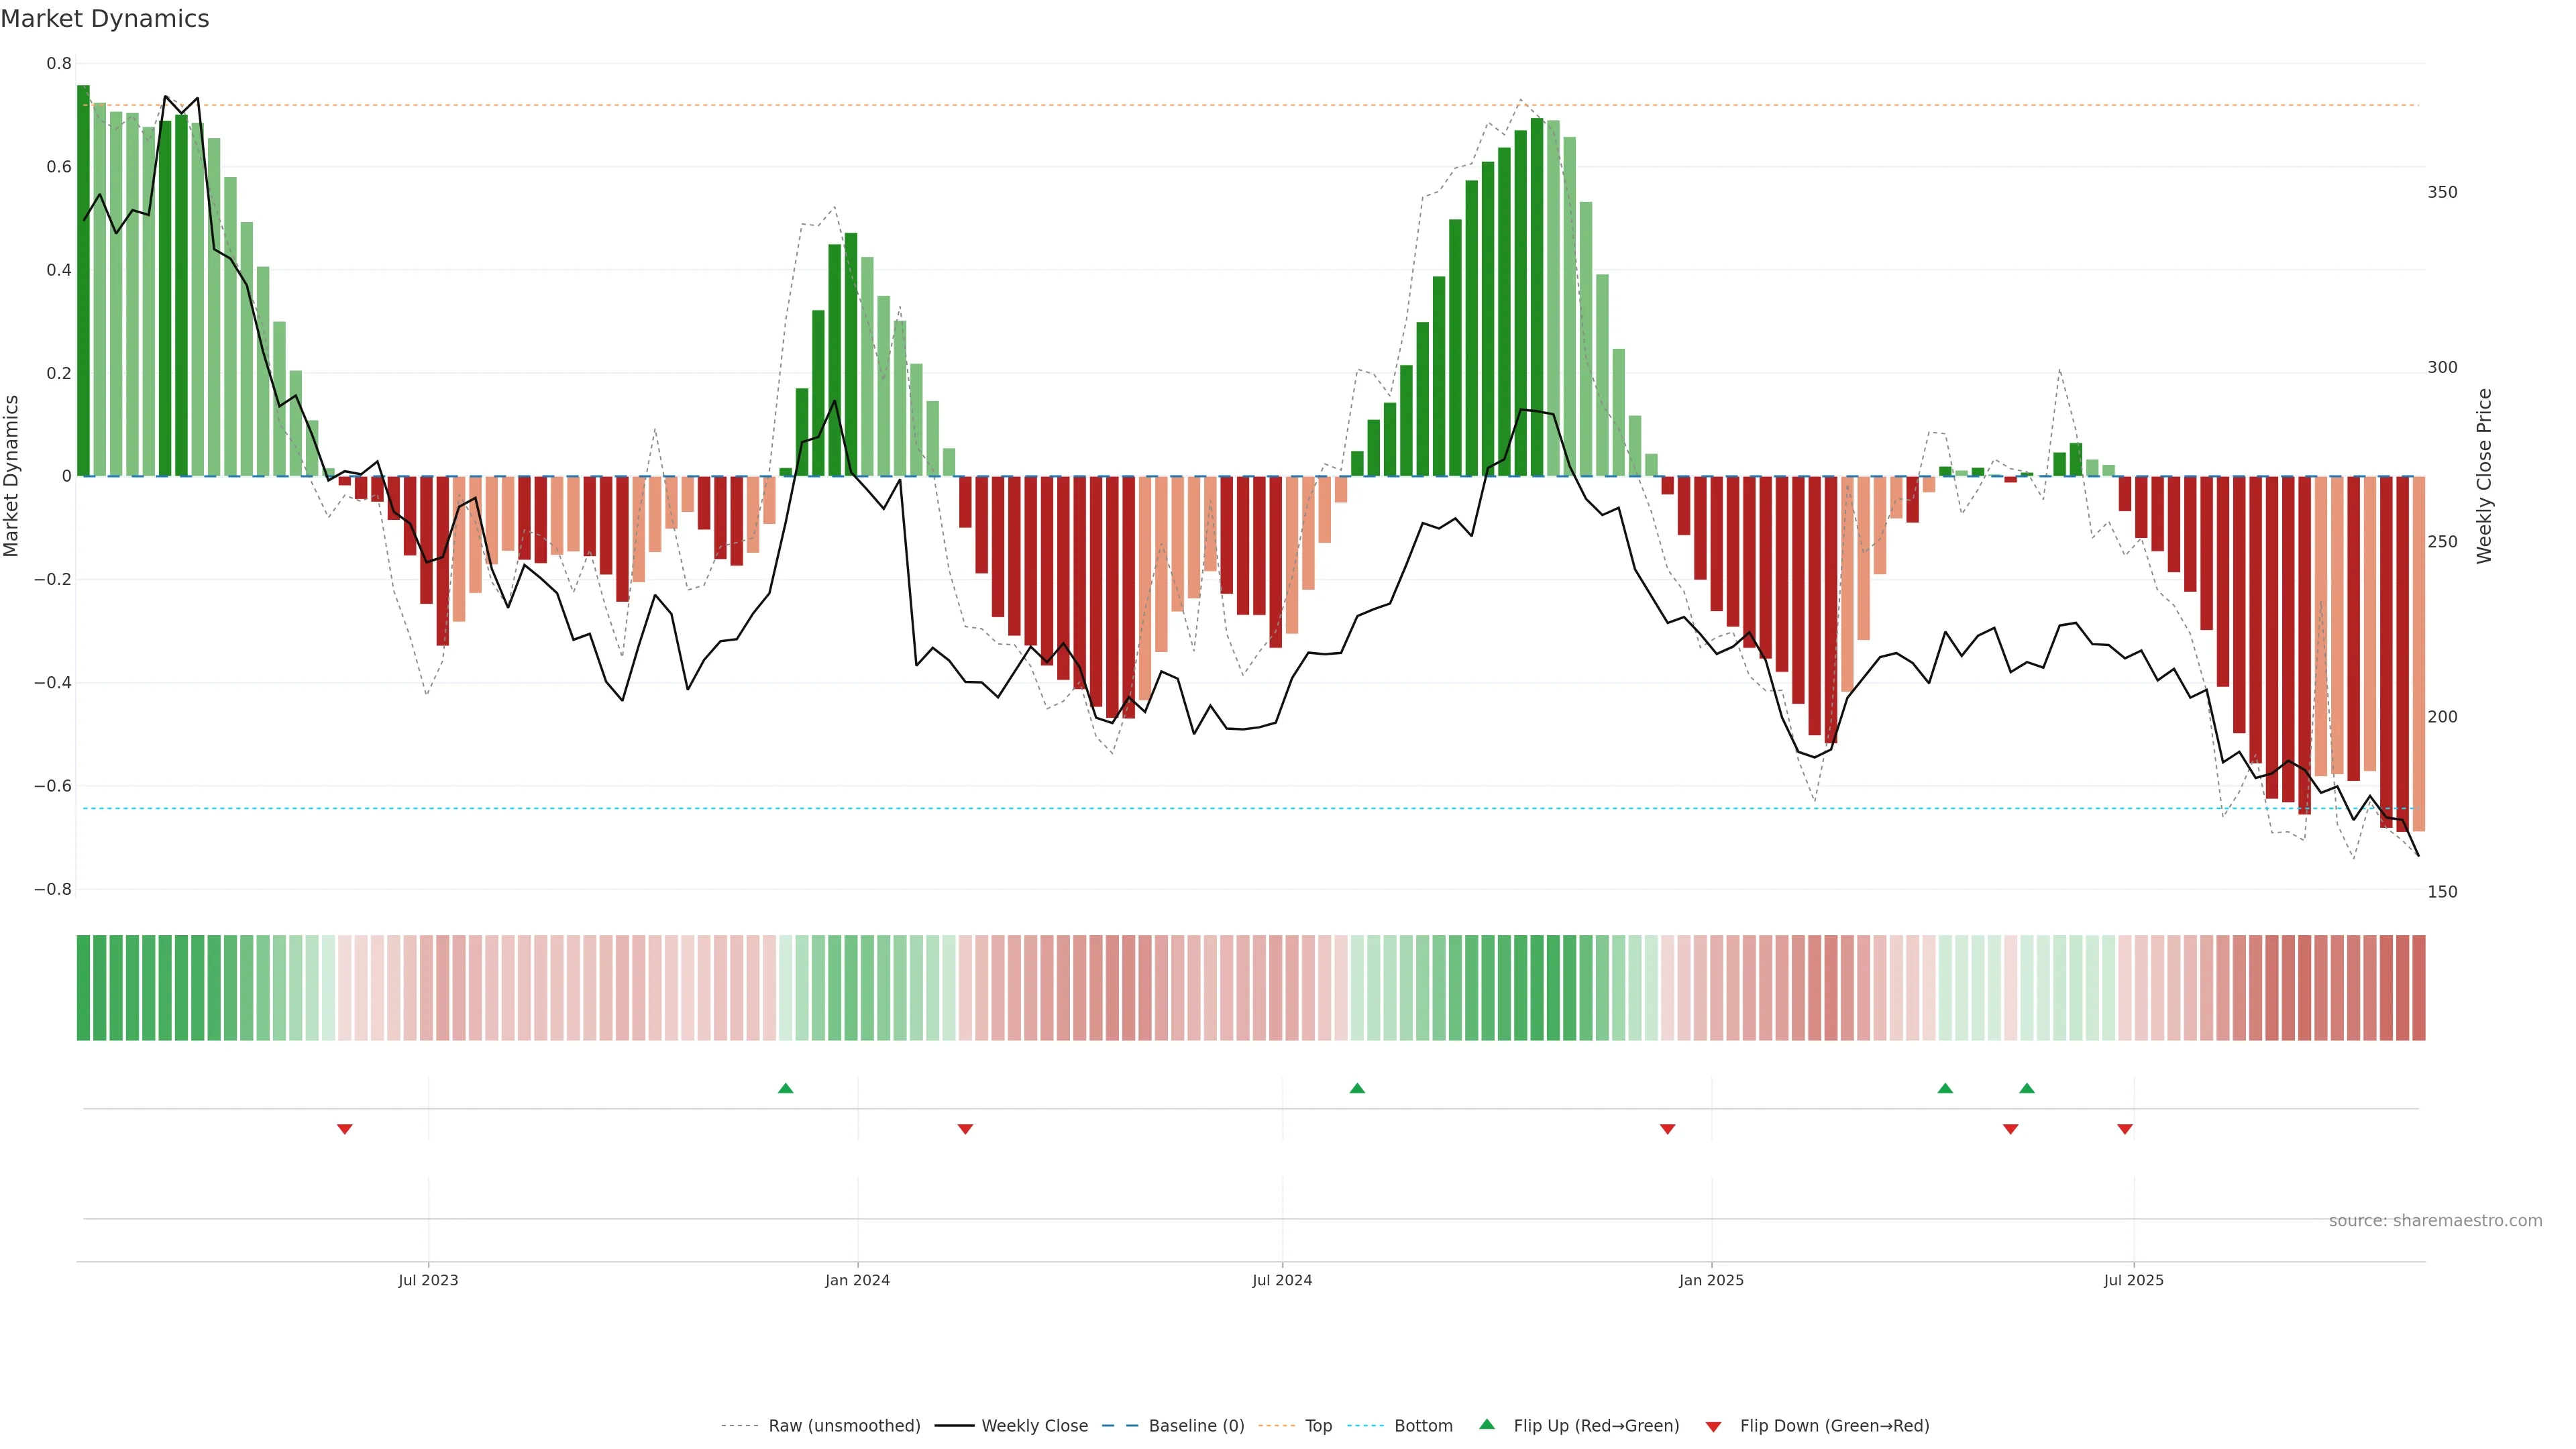Click the red flip-down marker after Jan 2024
This screenshot has height=1449, width=2576.
[965, 1129]
